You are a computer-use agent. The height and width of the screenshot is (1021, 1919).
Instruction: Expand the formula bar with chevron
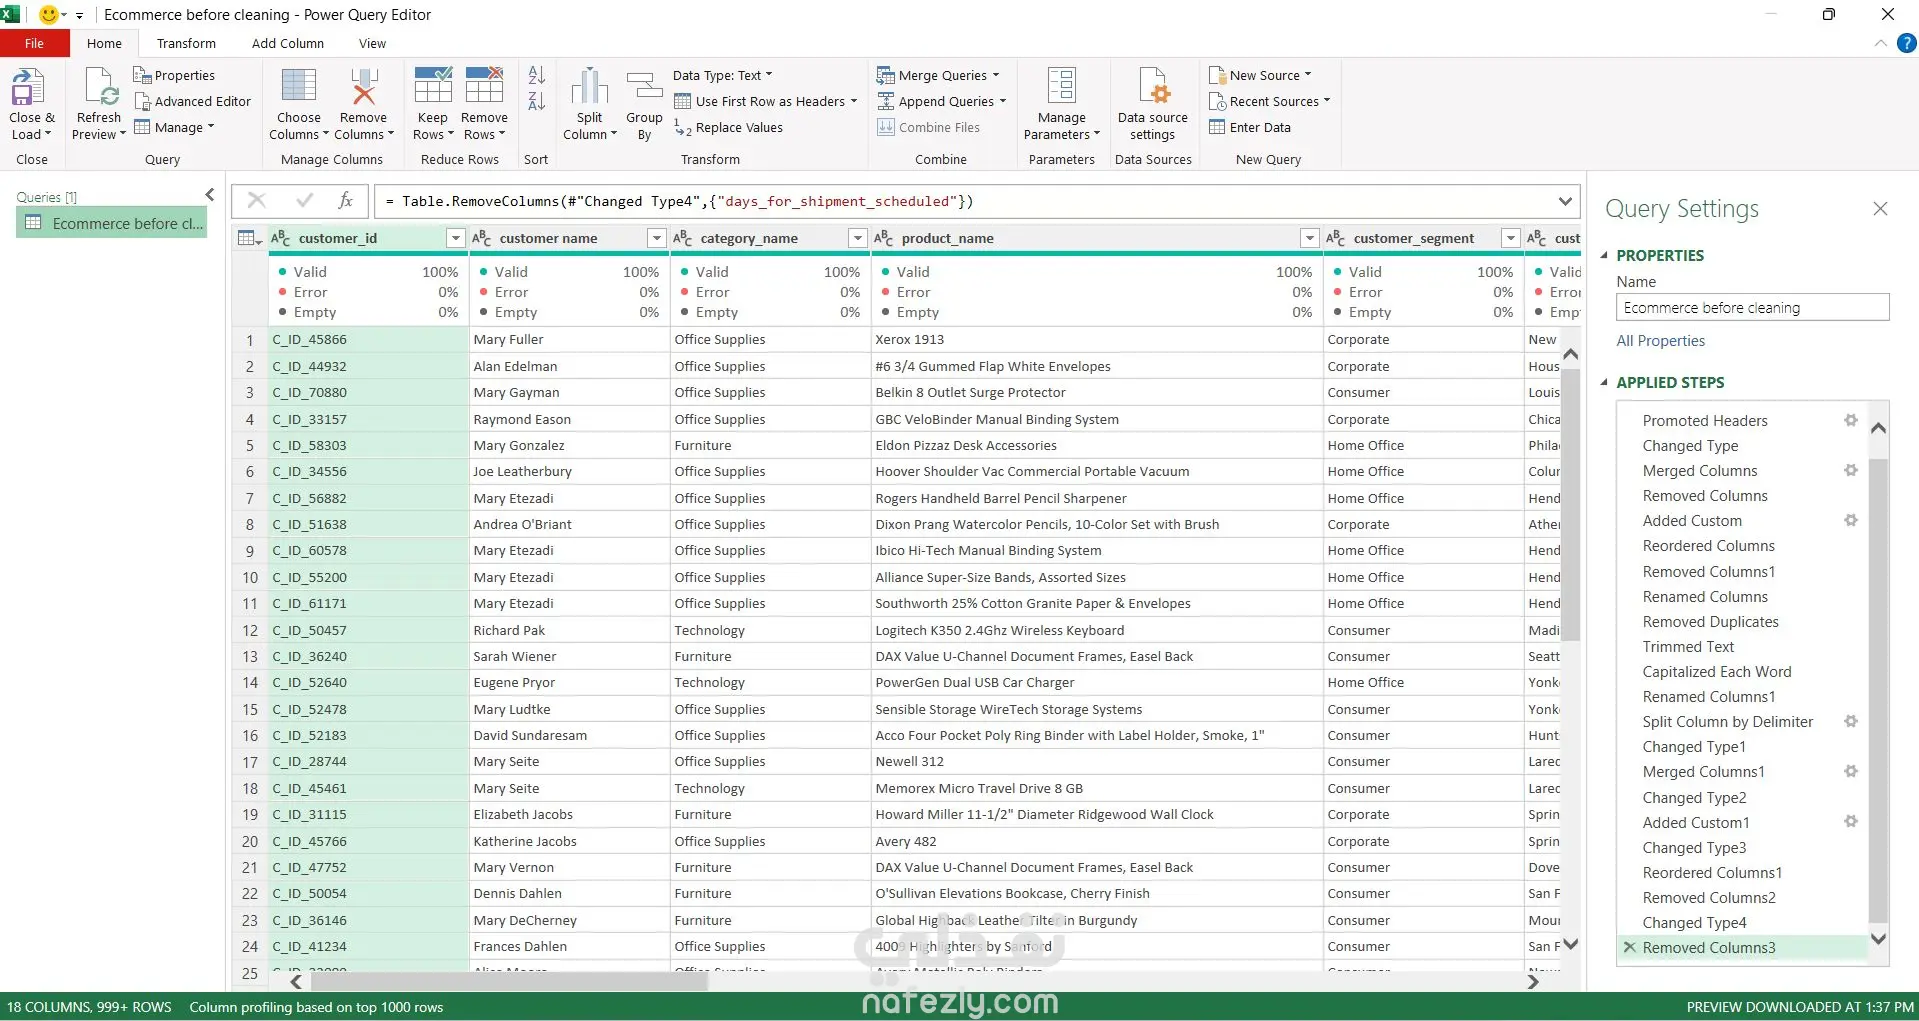(x=1565, y=201)
